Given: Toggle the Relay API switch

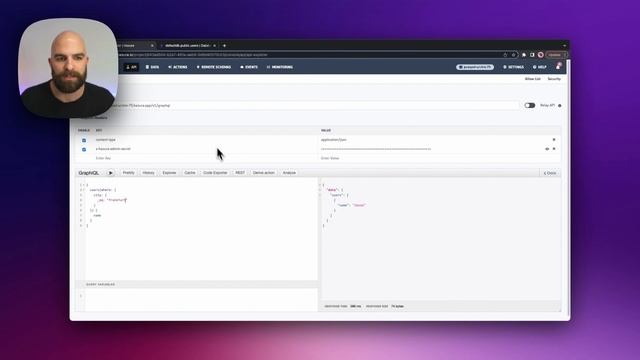Looking at the screenshot, I should point(529,105).
